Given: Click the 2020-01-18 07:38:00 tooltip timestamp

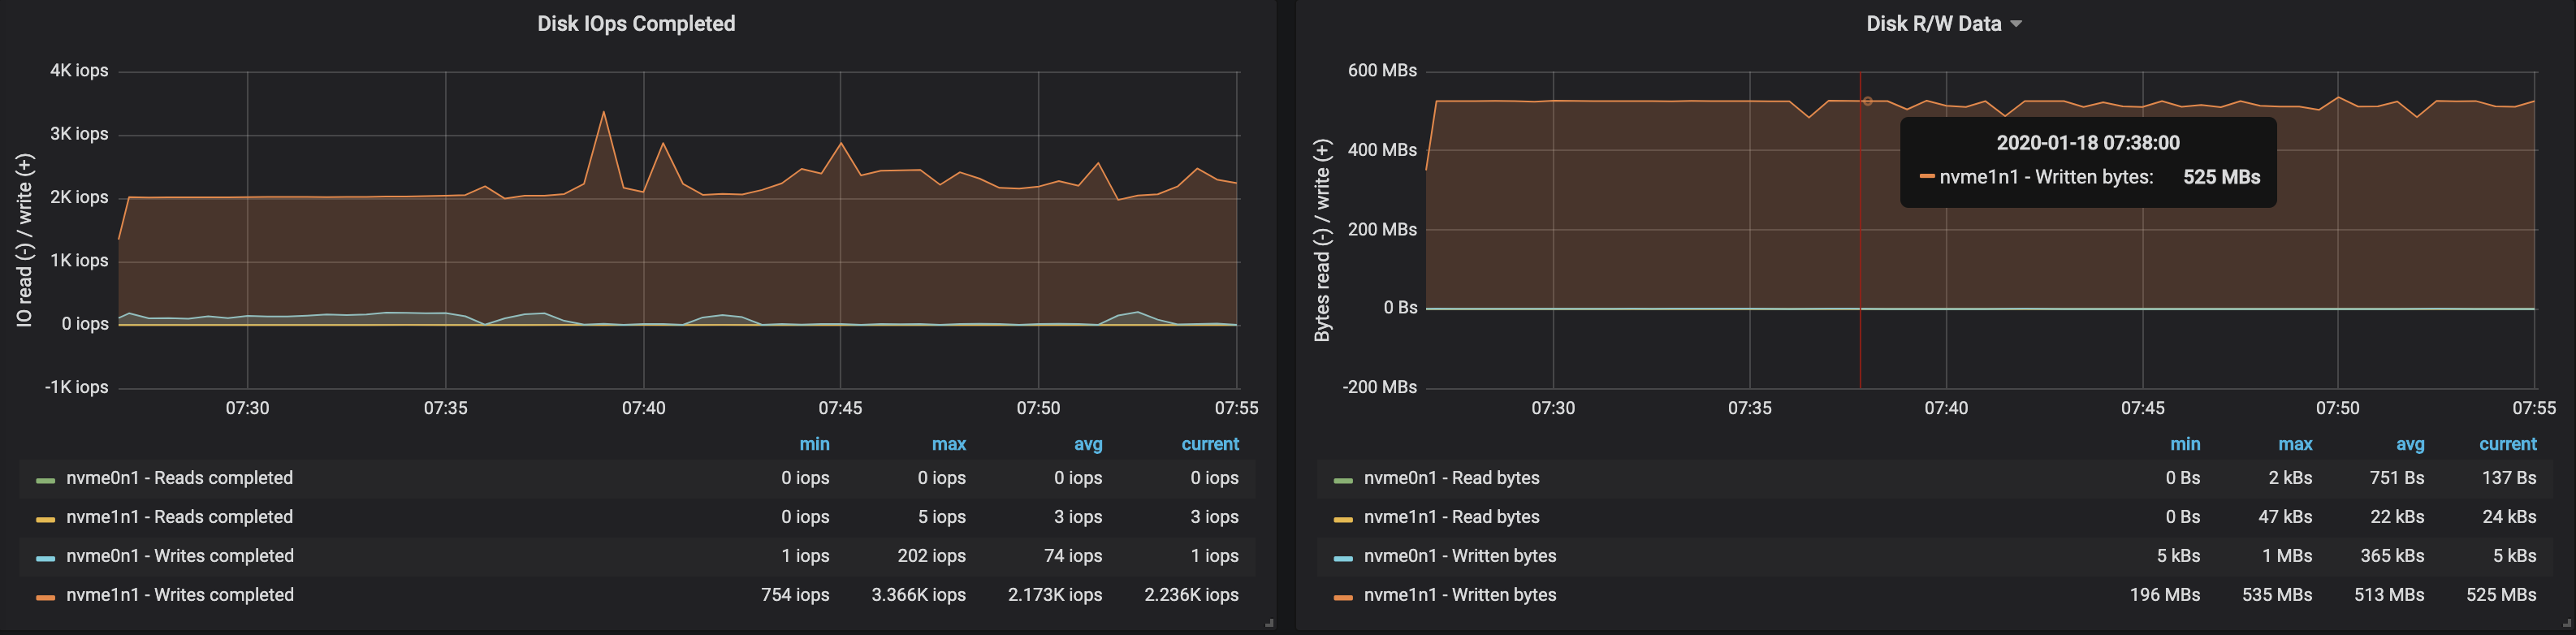Looking at the screenshot, I should [2088, 143].
